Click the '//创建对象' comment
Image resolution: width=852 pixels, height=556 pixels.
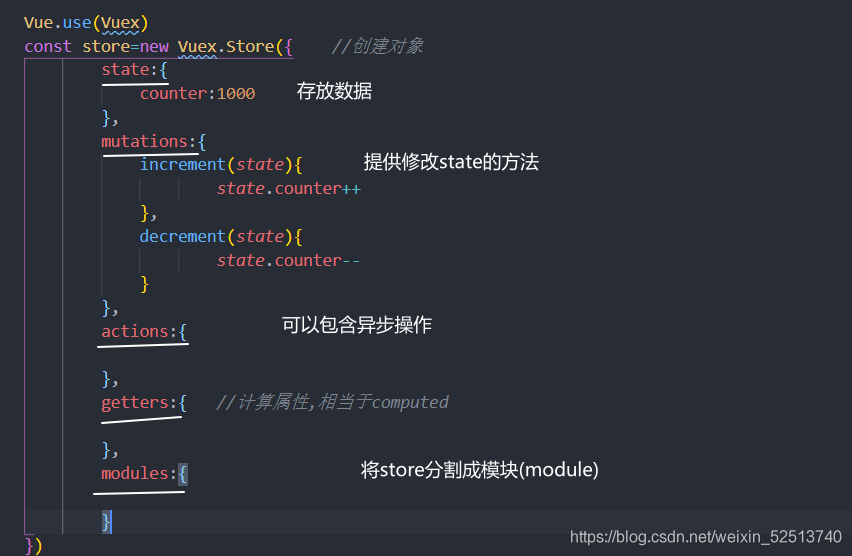pyautogui.click(x=377, y=46)
